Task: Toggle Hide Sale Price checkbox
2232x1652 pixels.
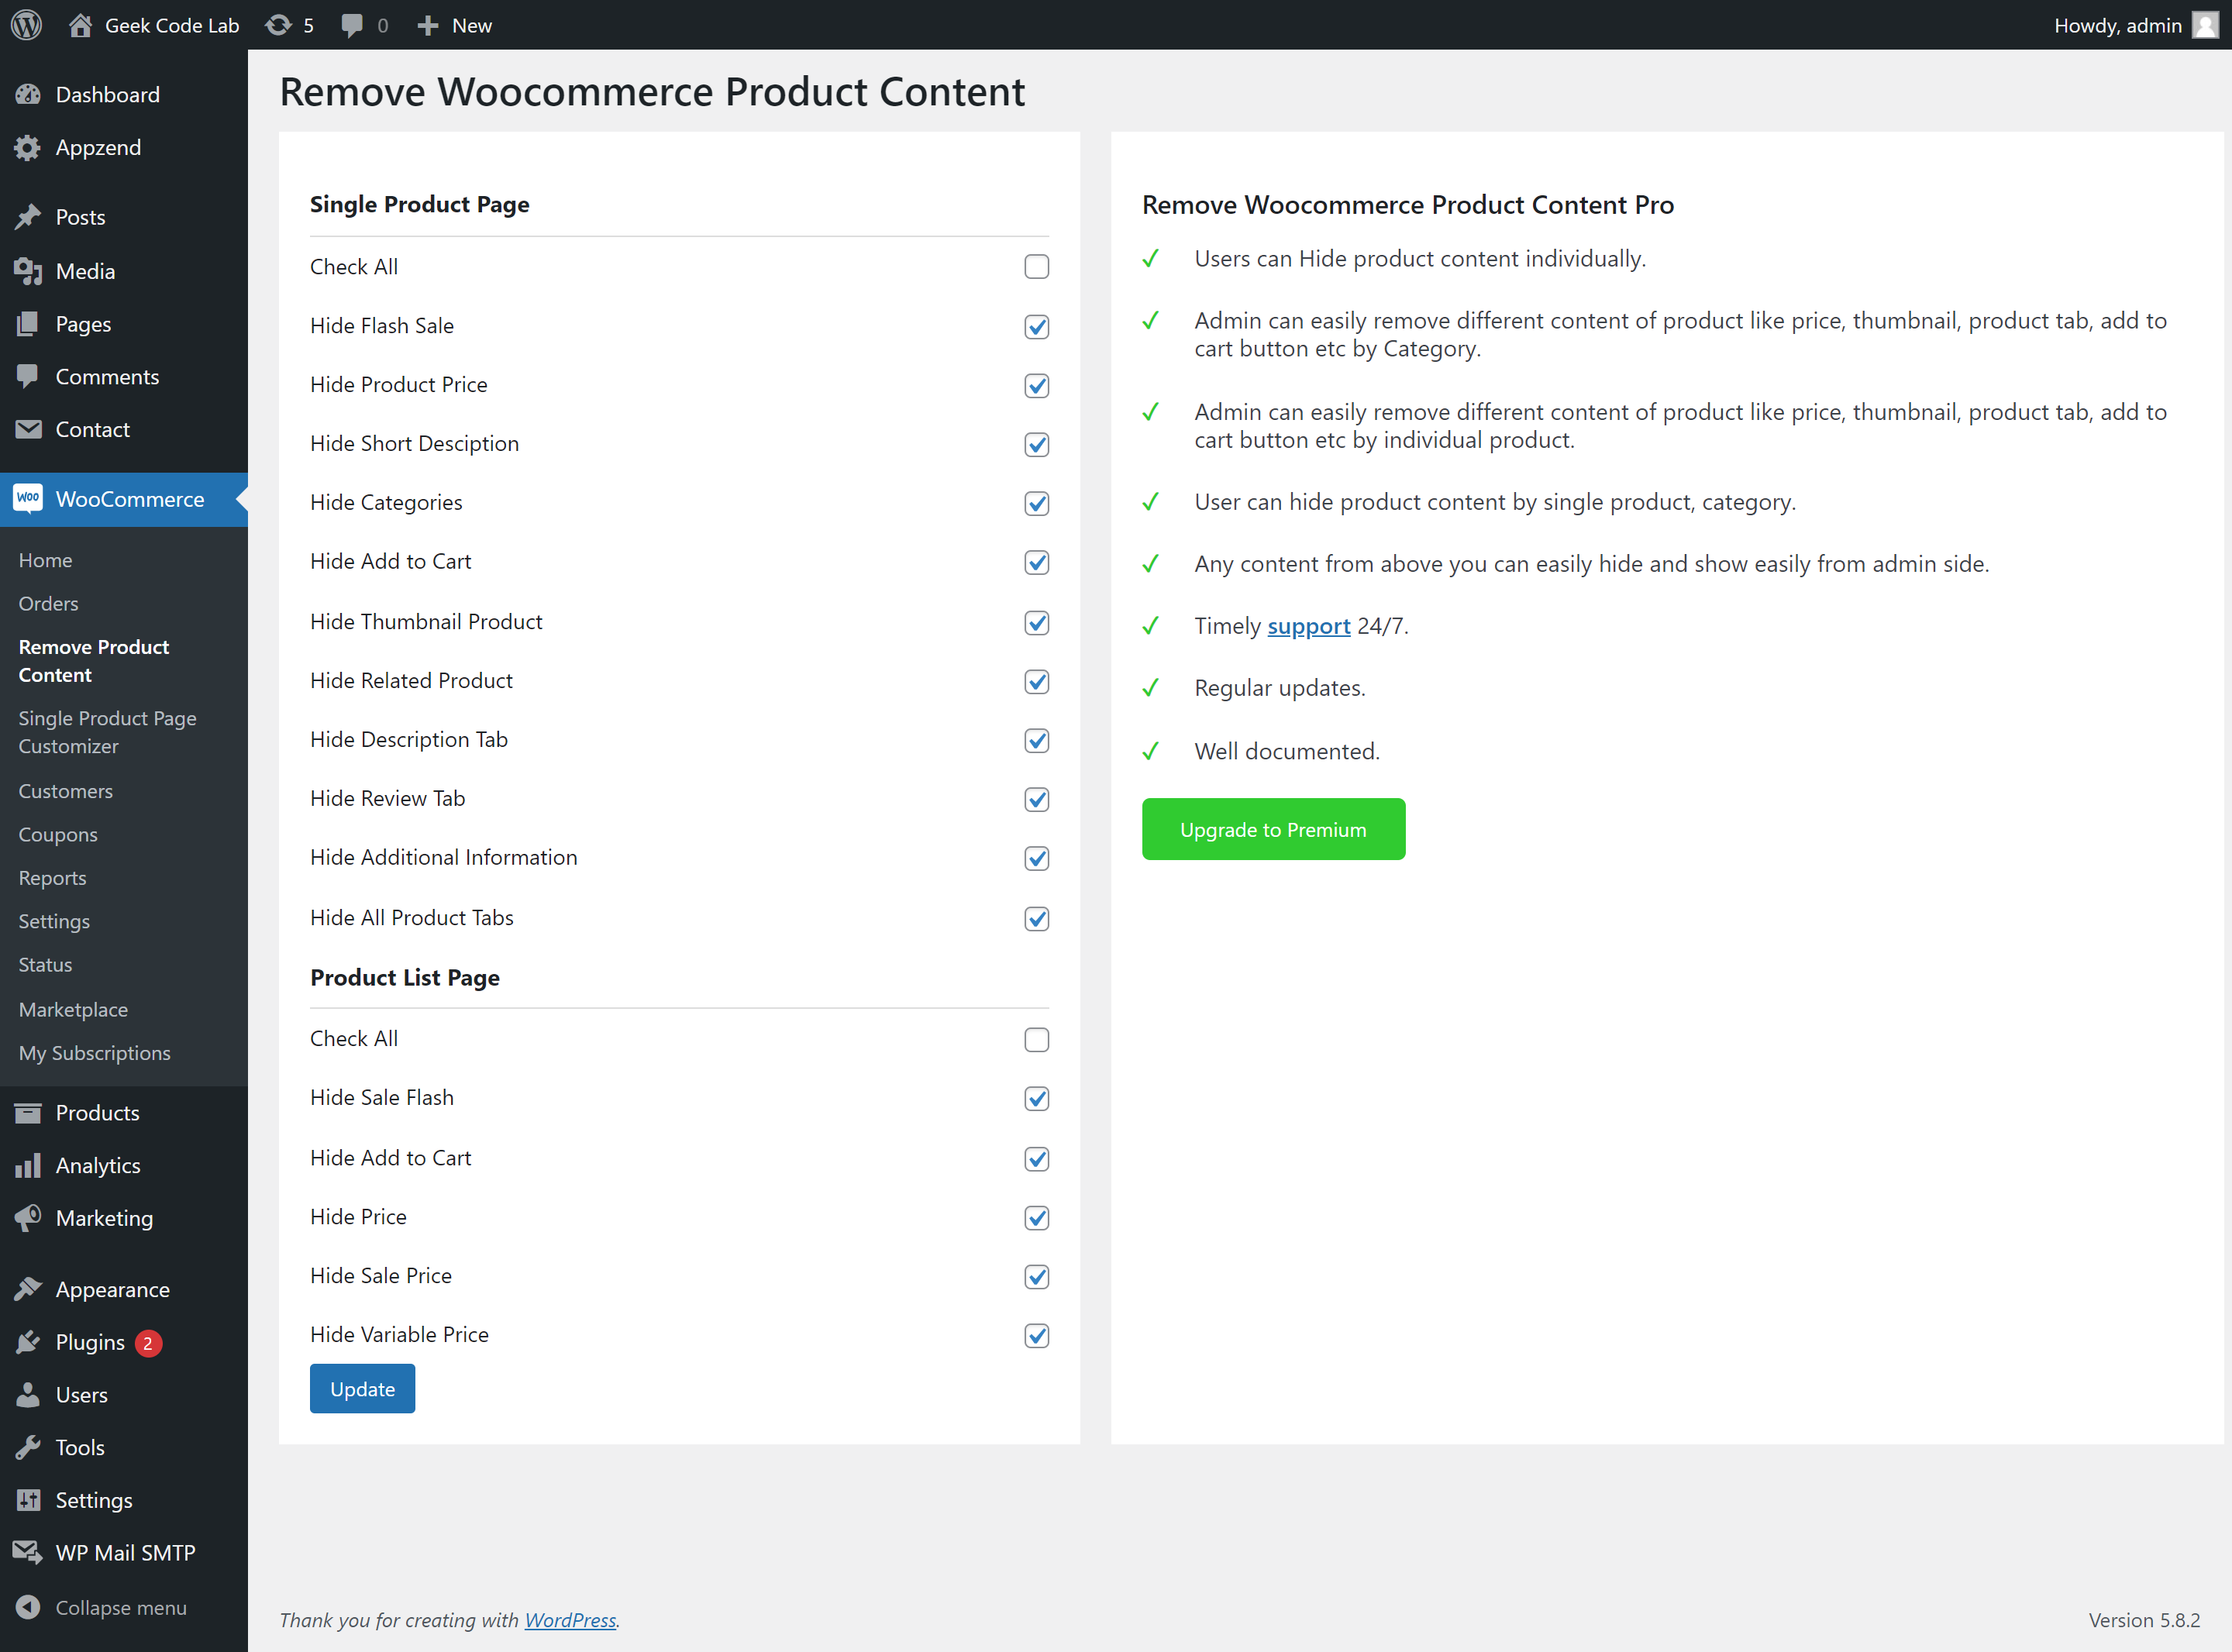Action: click(x=1037, y=1276)
